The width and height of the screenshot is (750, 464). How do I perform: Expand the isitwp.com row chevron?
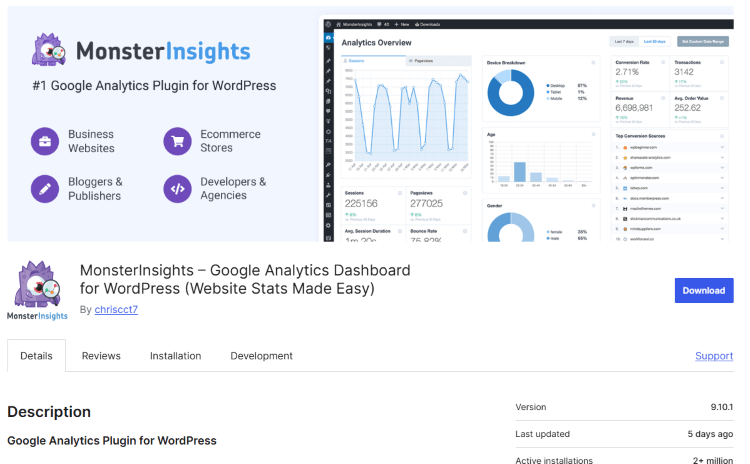pos(722,188)
